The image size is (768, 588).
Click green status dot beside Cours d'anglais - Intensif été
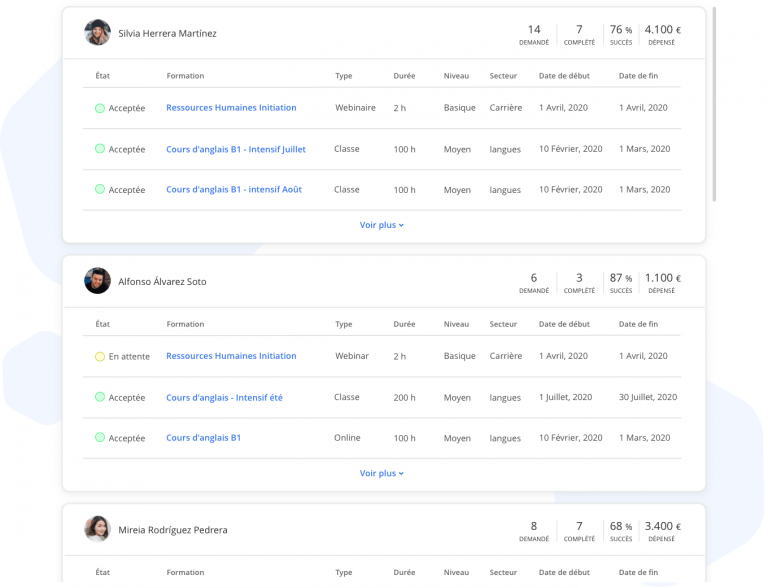tap(100, 397)
